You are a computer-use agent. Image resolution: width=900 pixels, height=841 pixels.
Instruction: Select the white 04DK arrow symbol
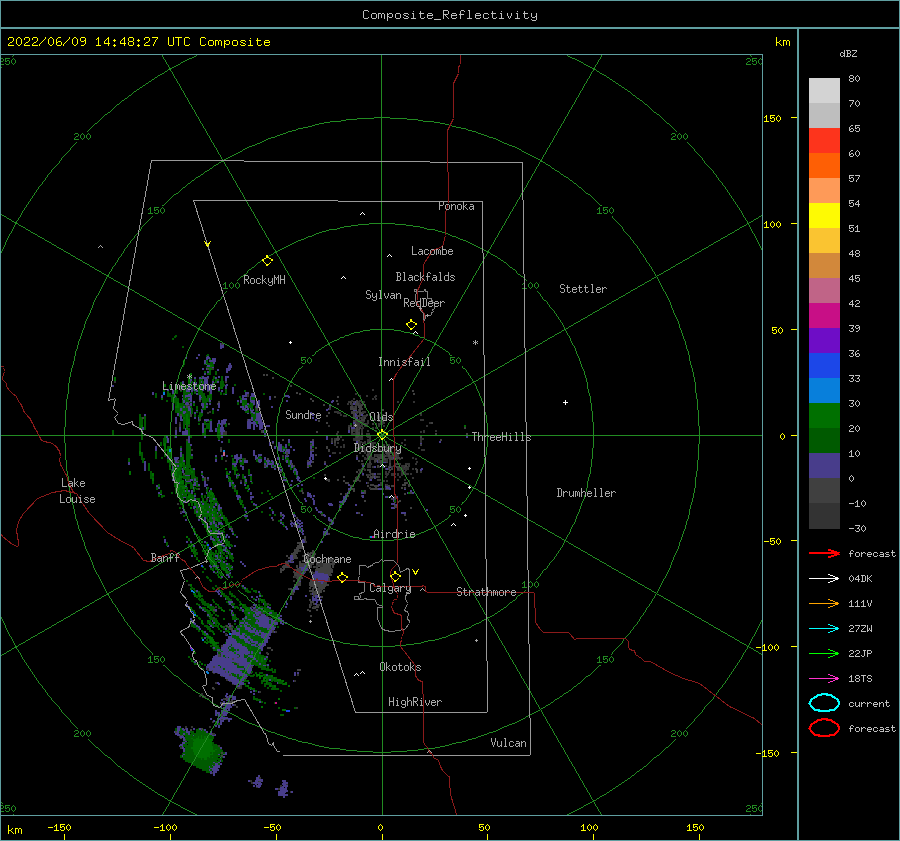[x=824, y=579]
